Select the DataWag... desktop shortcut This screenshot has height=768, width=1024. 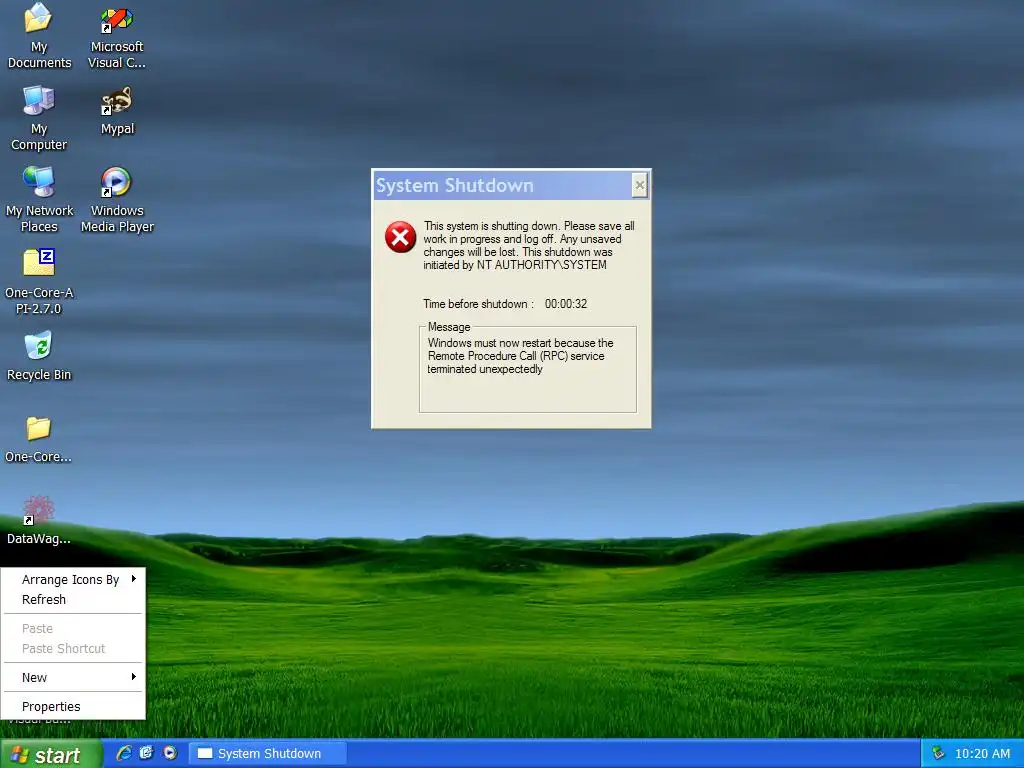click(39, 520)
